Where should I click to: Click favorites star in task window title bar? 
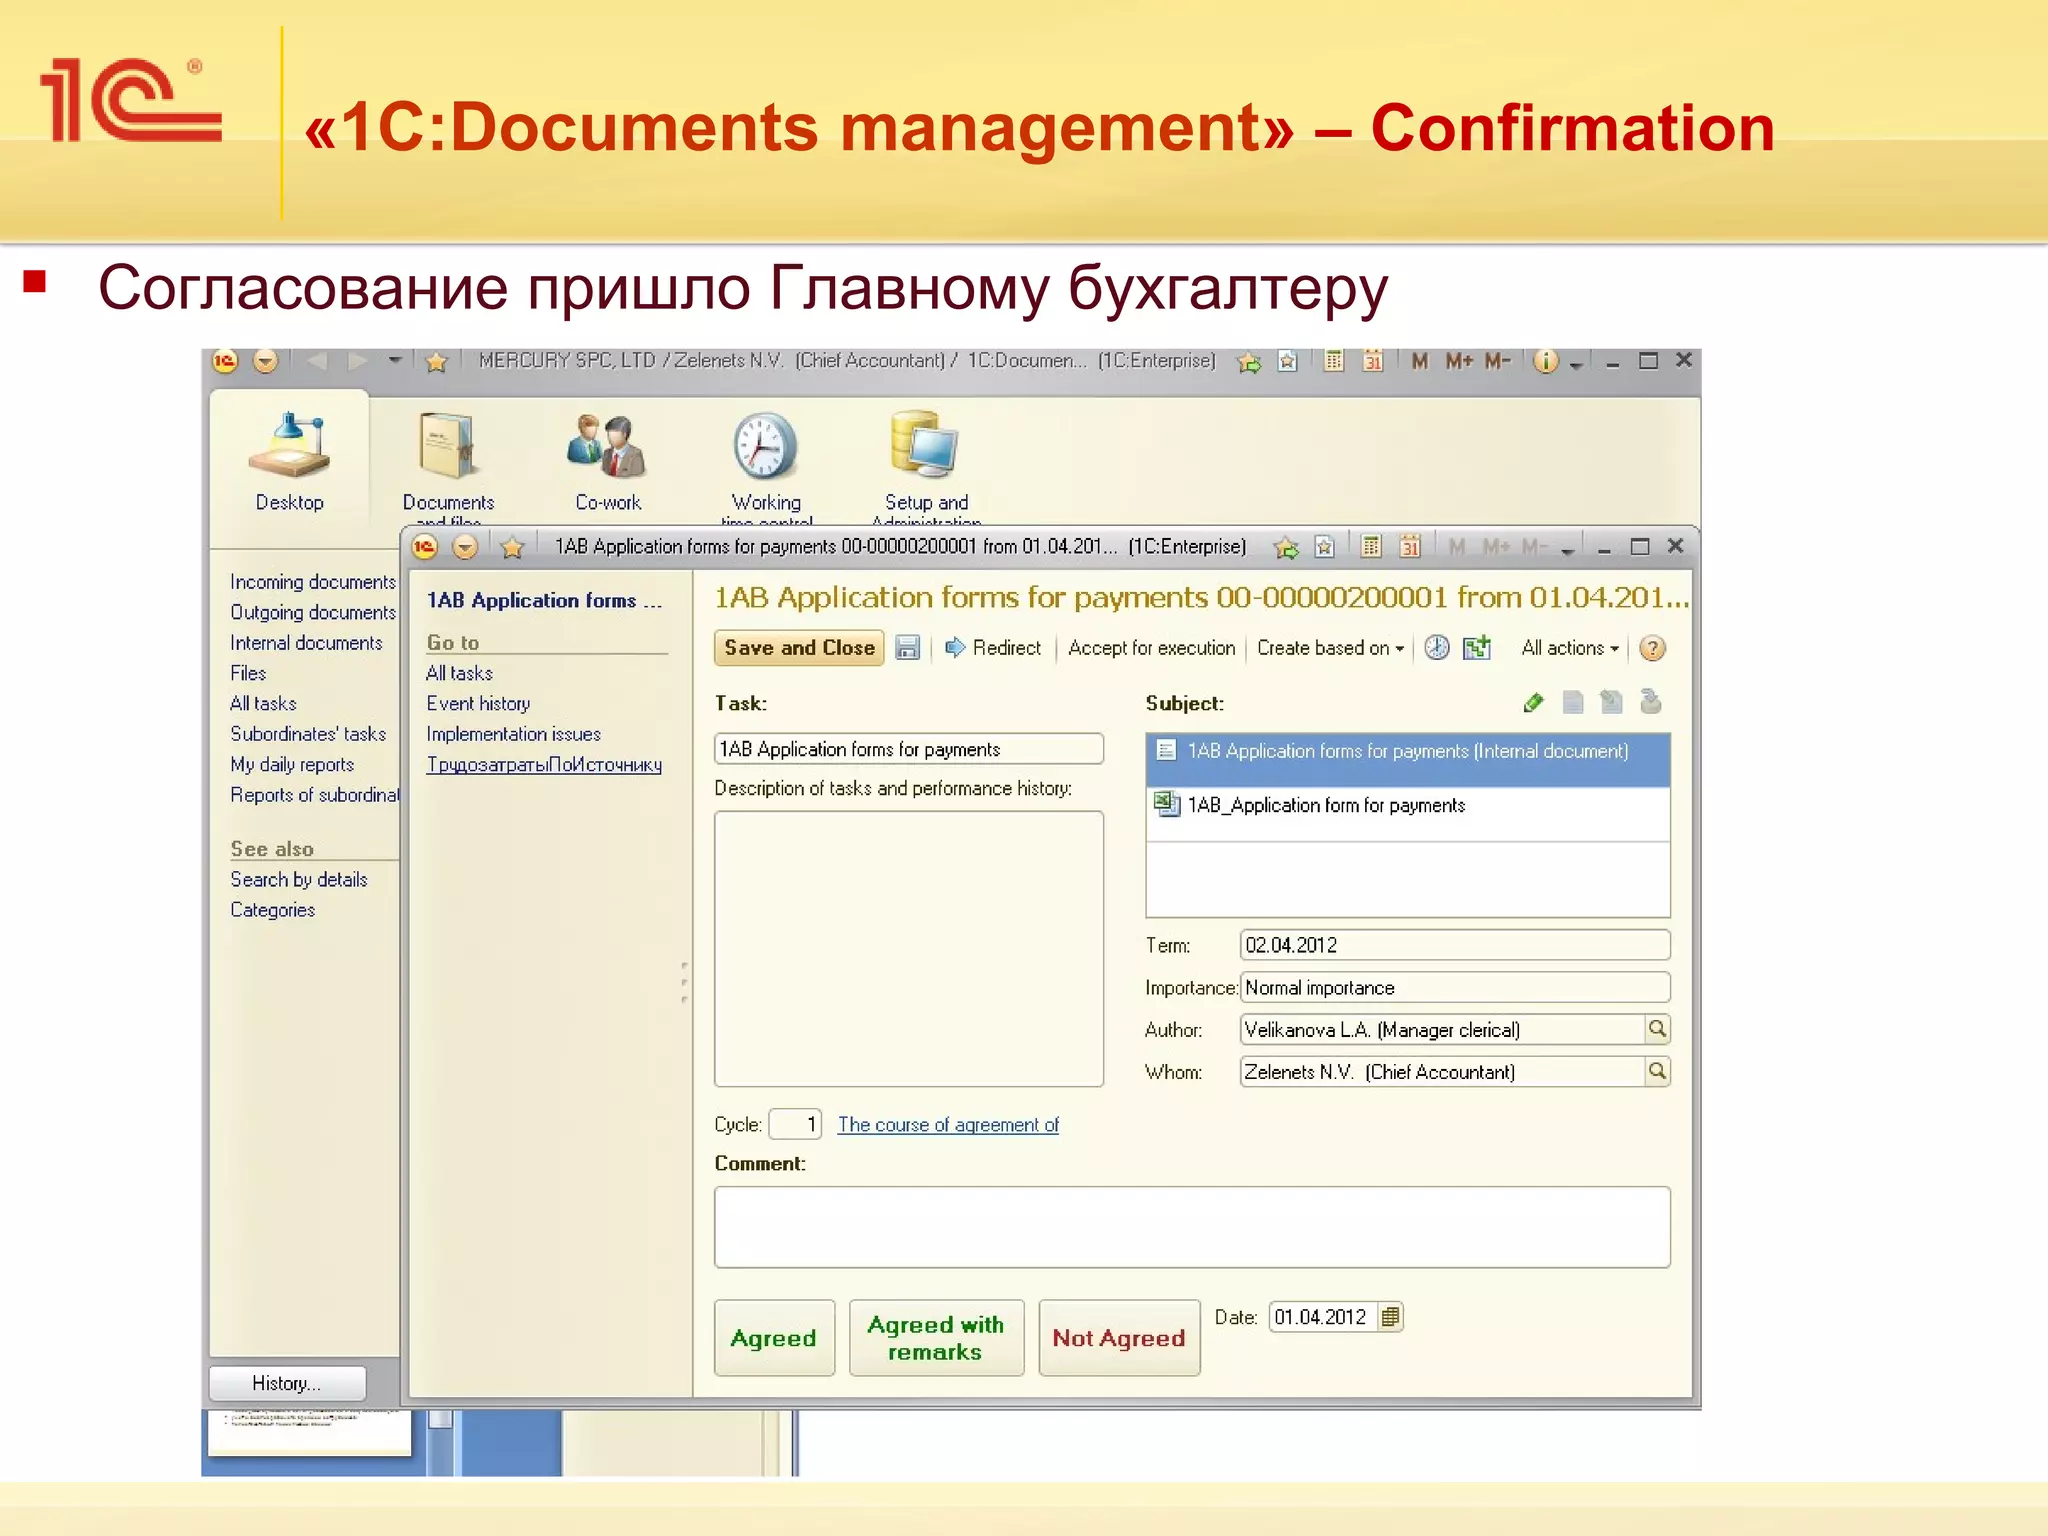click(513, 547)
